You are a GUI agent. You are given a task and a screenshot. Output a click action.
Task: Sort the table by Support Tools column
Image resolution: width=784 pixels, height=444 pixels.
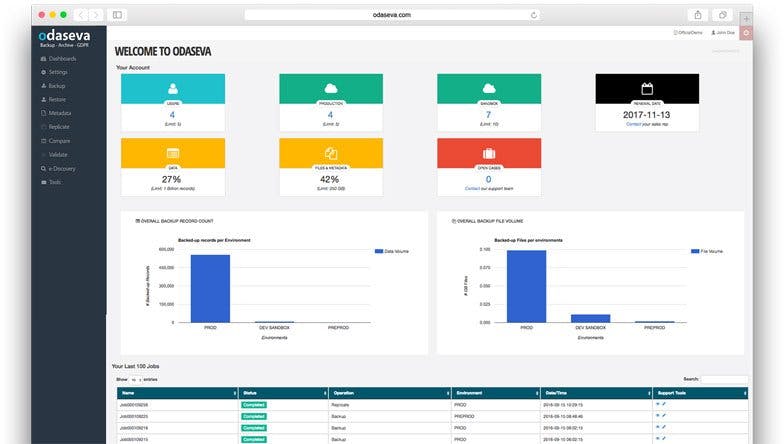700,393
